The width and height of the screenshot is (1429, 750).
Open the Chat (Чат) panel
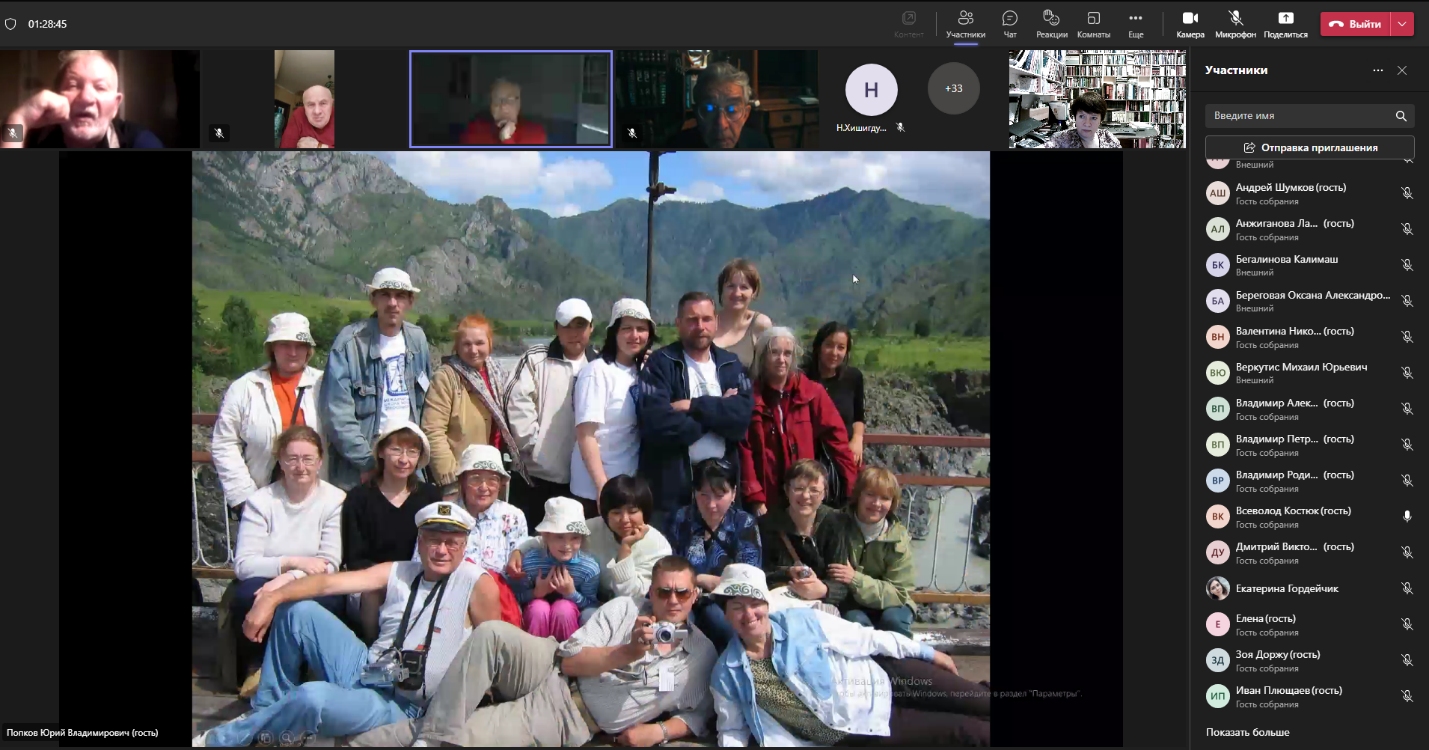click(1010, 23)
